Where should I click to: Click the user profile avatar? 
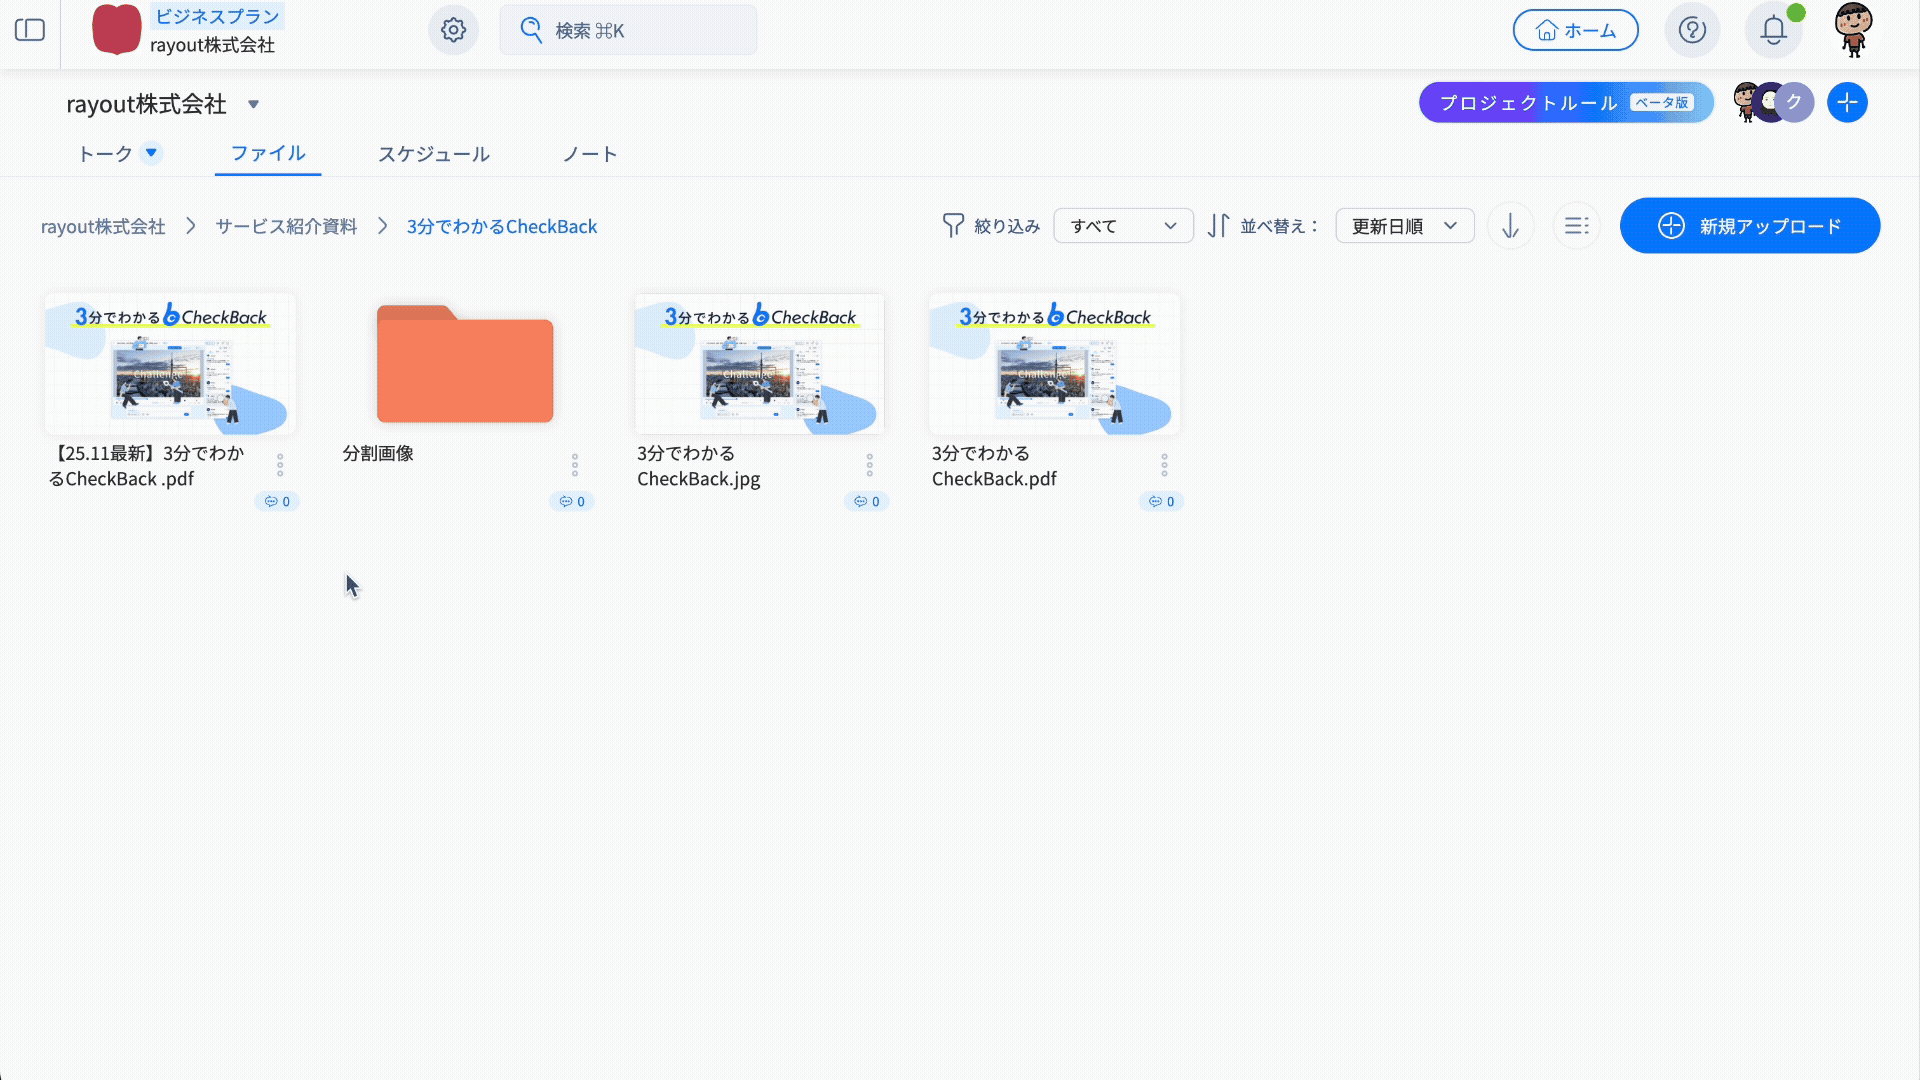1853,30
